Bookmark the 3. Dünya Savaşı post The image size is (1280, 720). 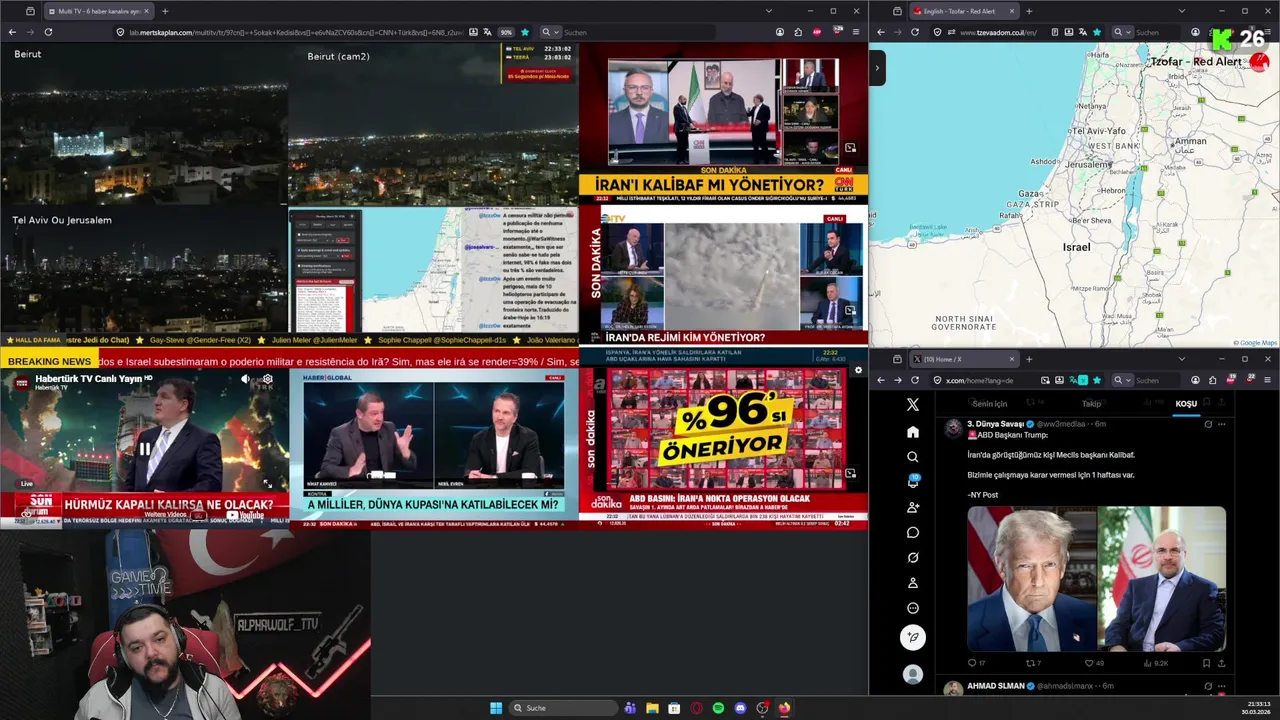pyautogui.click(x=1206, y=663)
